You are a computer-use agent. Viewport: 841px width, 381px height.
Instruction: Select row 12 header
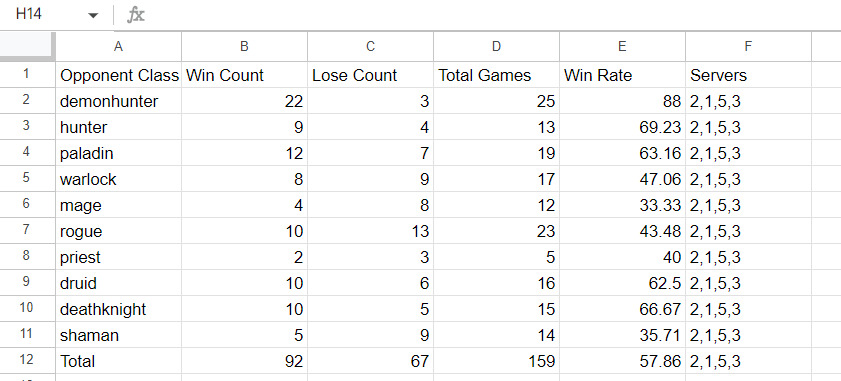tap(27, 361)
